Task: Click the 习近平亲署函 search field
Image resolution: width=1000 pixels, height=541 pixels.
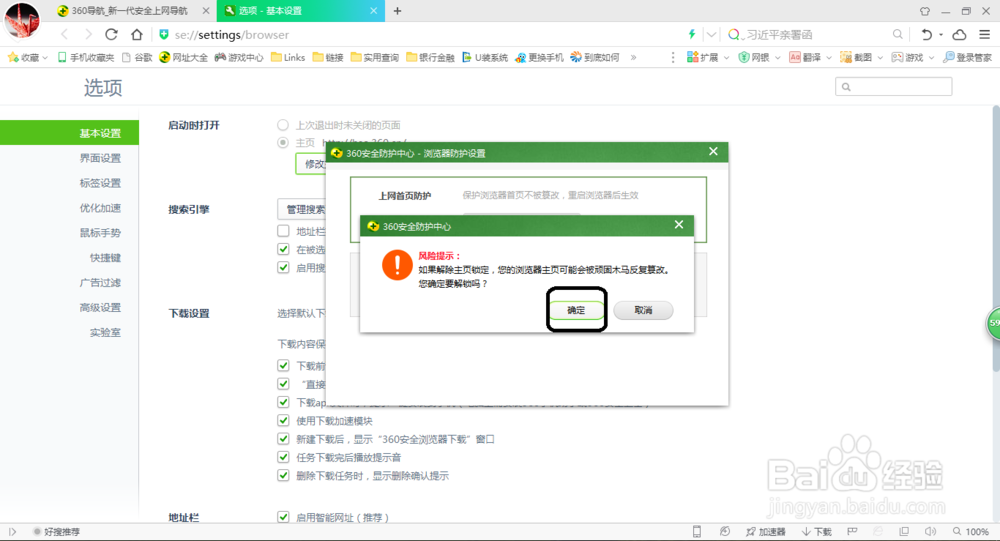Action: pos(780,34)
